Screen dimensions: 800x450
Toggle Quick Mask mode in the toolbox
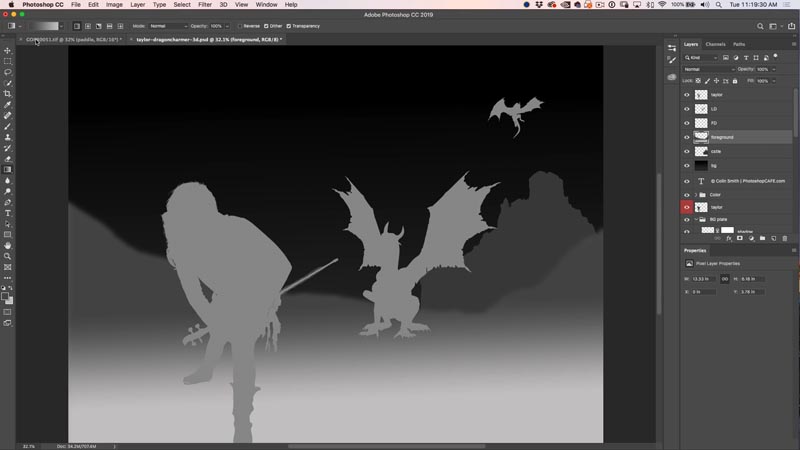coord(8,312)
